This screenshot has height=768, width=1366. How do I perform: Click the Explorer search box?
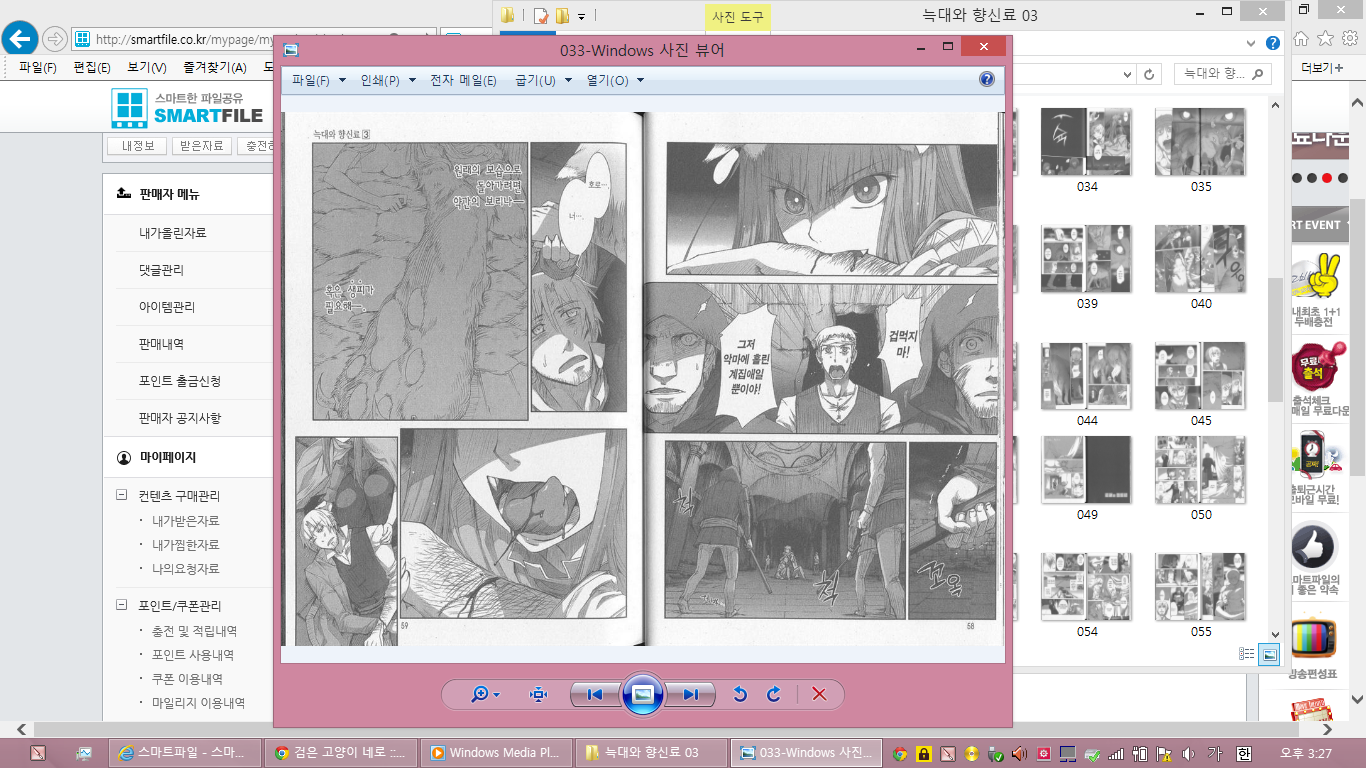(1222, 74)
